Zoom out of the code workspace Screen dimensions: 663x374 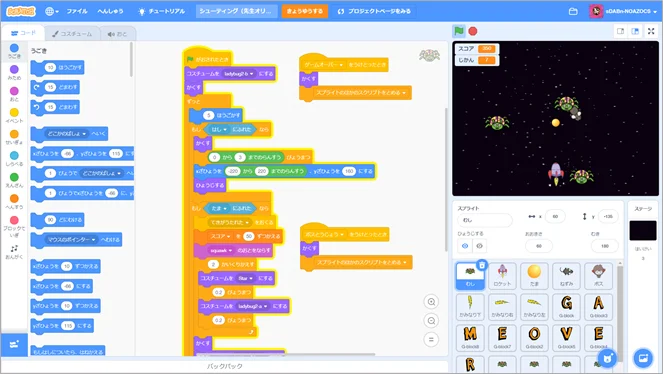coord(431,321)
